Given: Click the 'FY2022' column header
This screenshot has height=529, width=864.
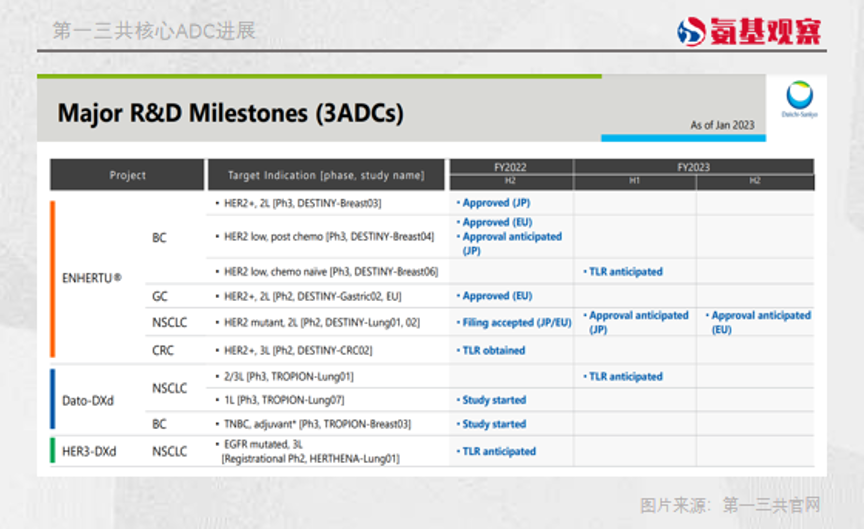Looking at the screenshot, I should tap(510, 167).
